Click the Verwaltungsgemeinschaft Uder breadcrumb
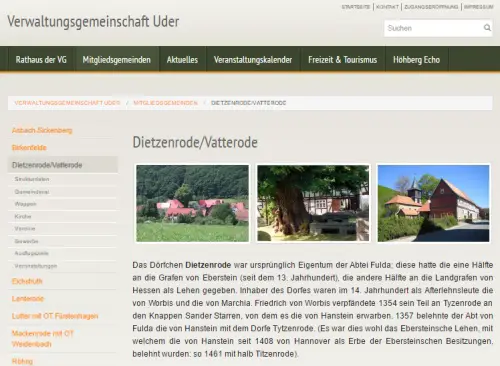The height and width of the screenshot is (366, 500). pyautogui.click(x=67, y=103)
